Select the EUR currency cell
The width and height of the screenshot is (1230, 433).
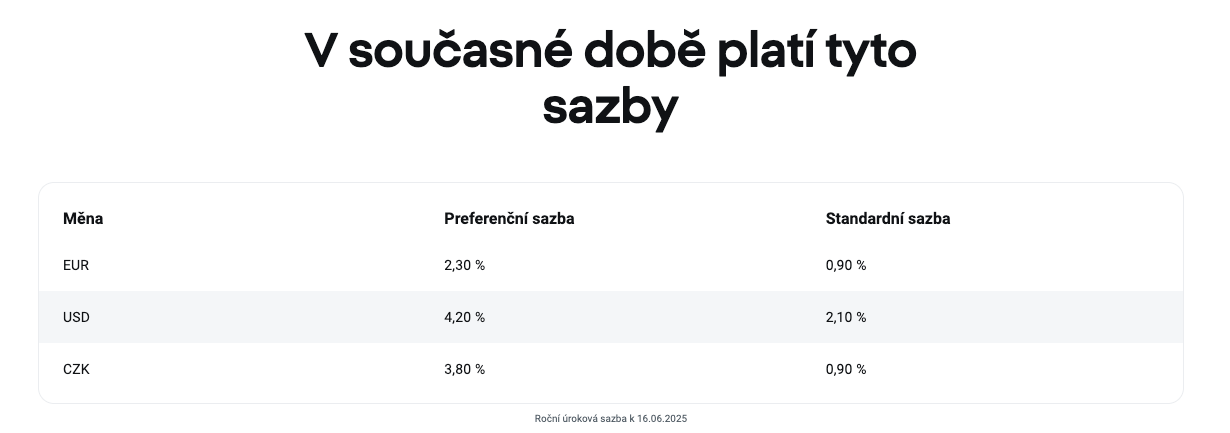point(76,265)
